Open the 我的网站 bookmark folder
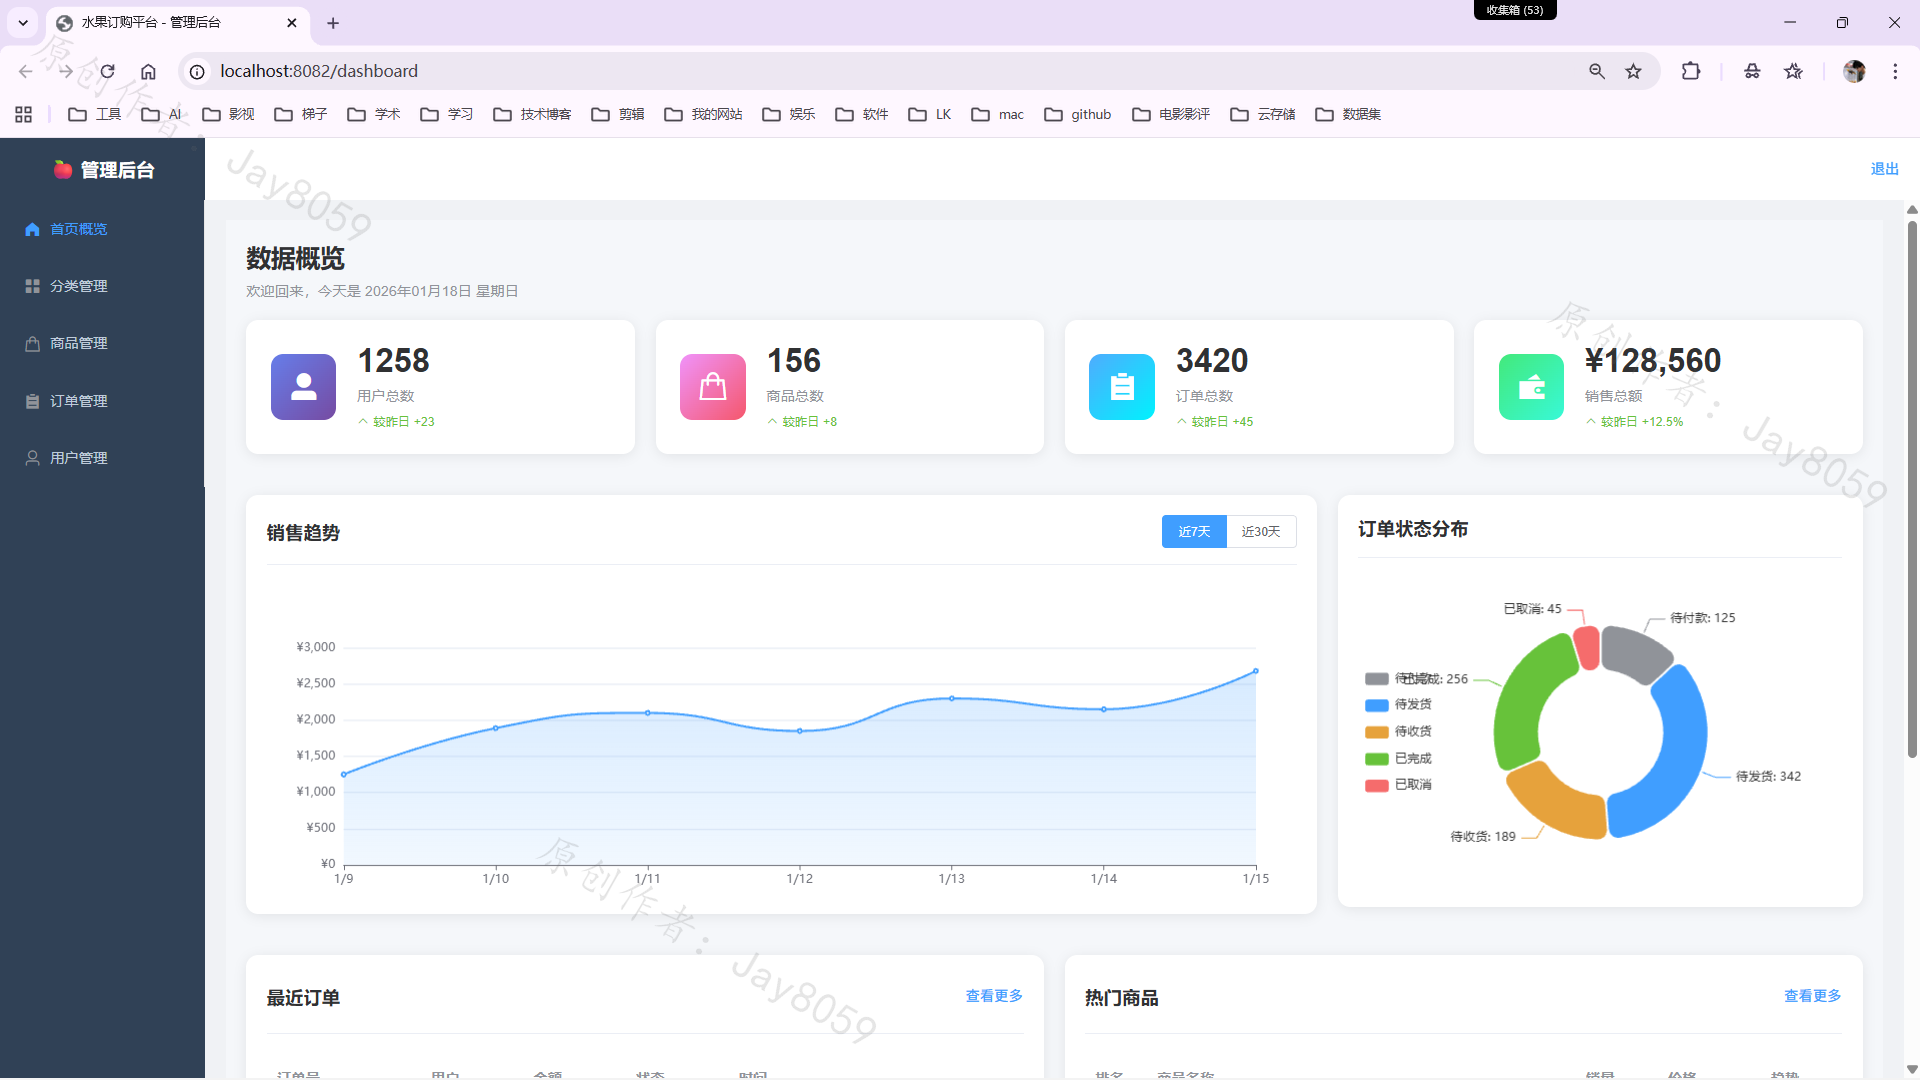This screenshot has width=1920, height=1080. [x=703, y=114]
